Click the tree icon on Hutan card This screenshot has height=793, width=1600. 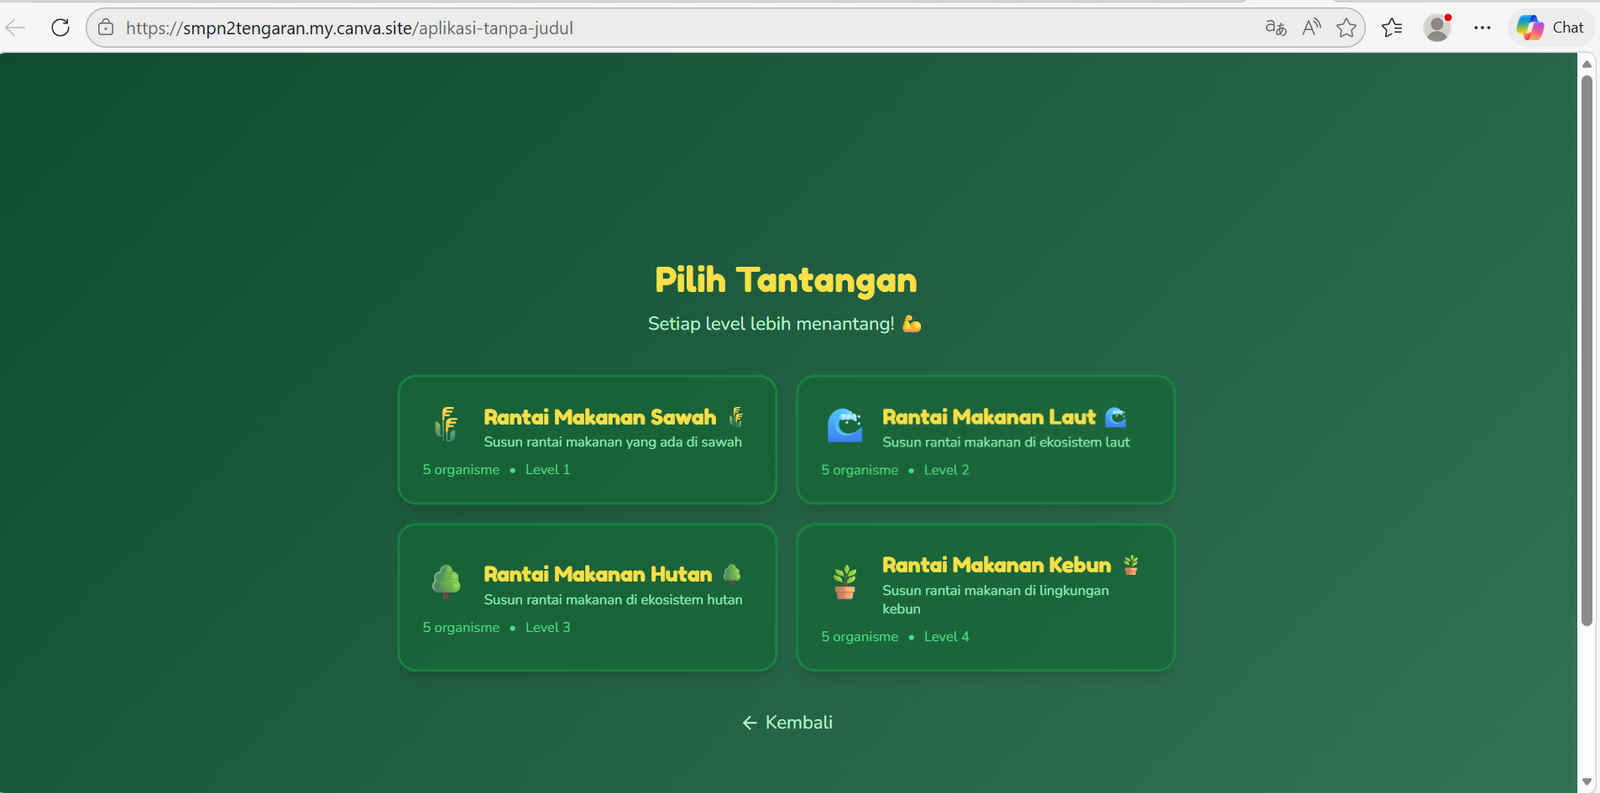click(446, 581)
